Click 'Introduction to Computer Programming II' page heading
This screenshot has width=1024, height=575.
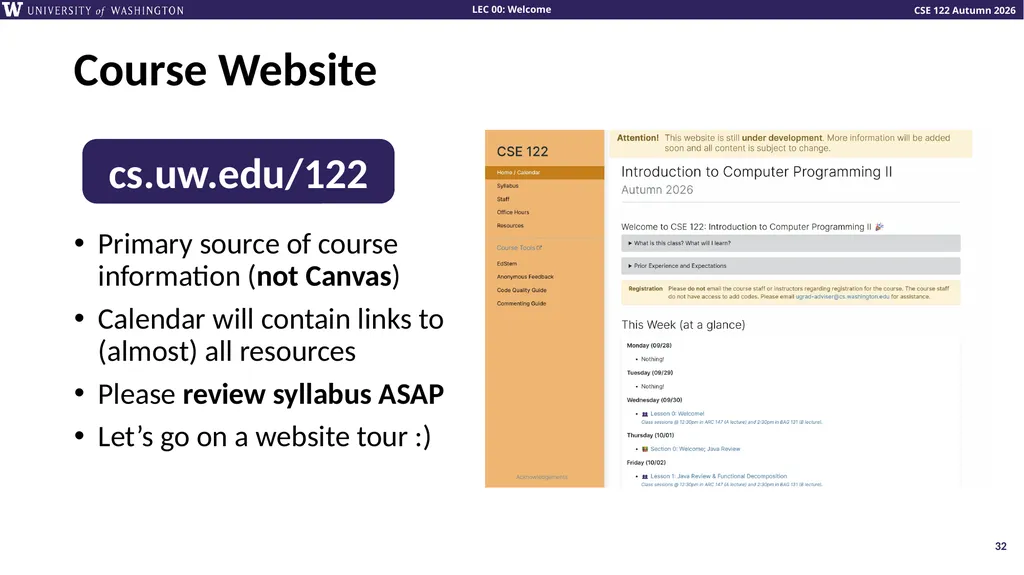[x=756, y=172]
